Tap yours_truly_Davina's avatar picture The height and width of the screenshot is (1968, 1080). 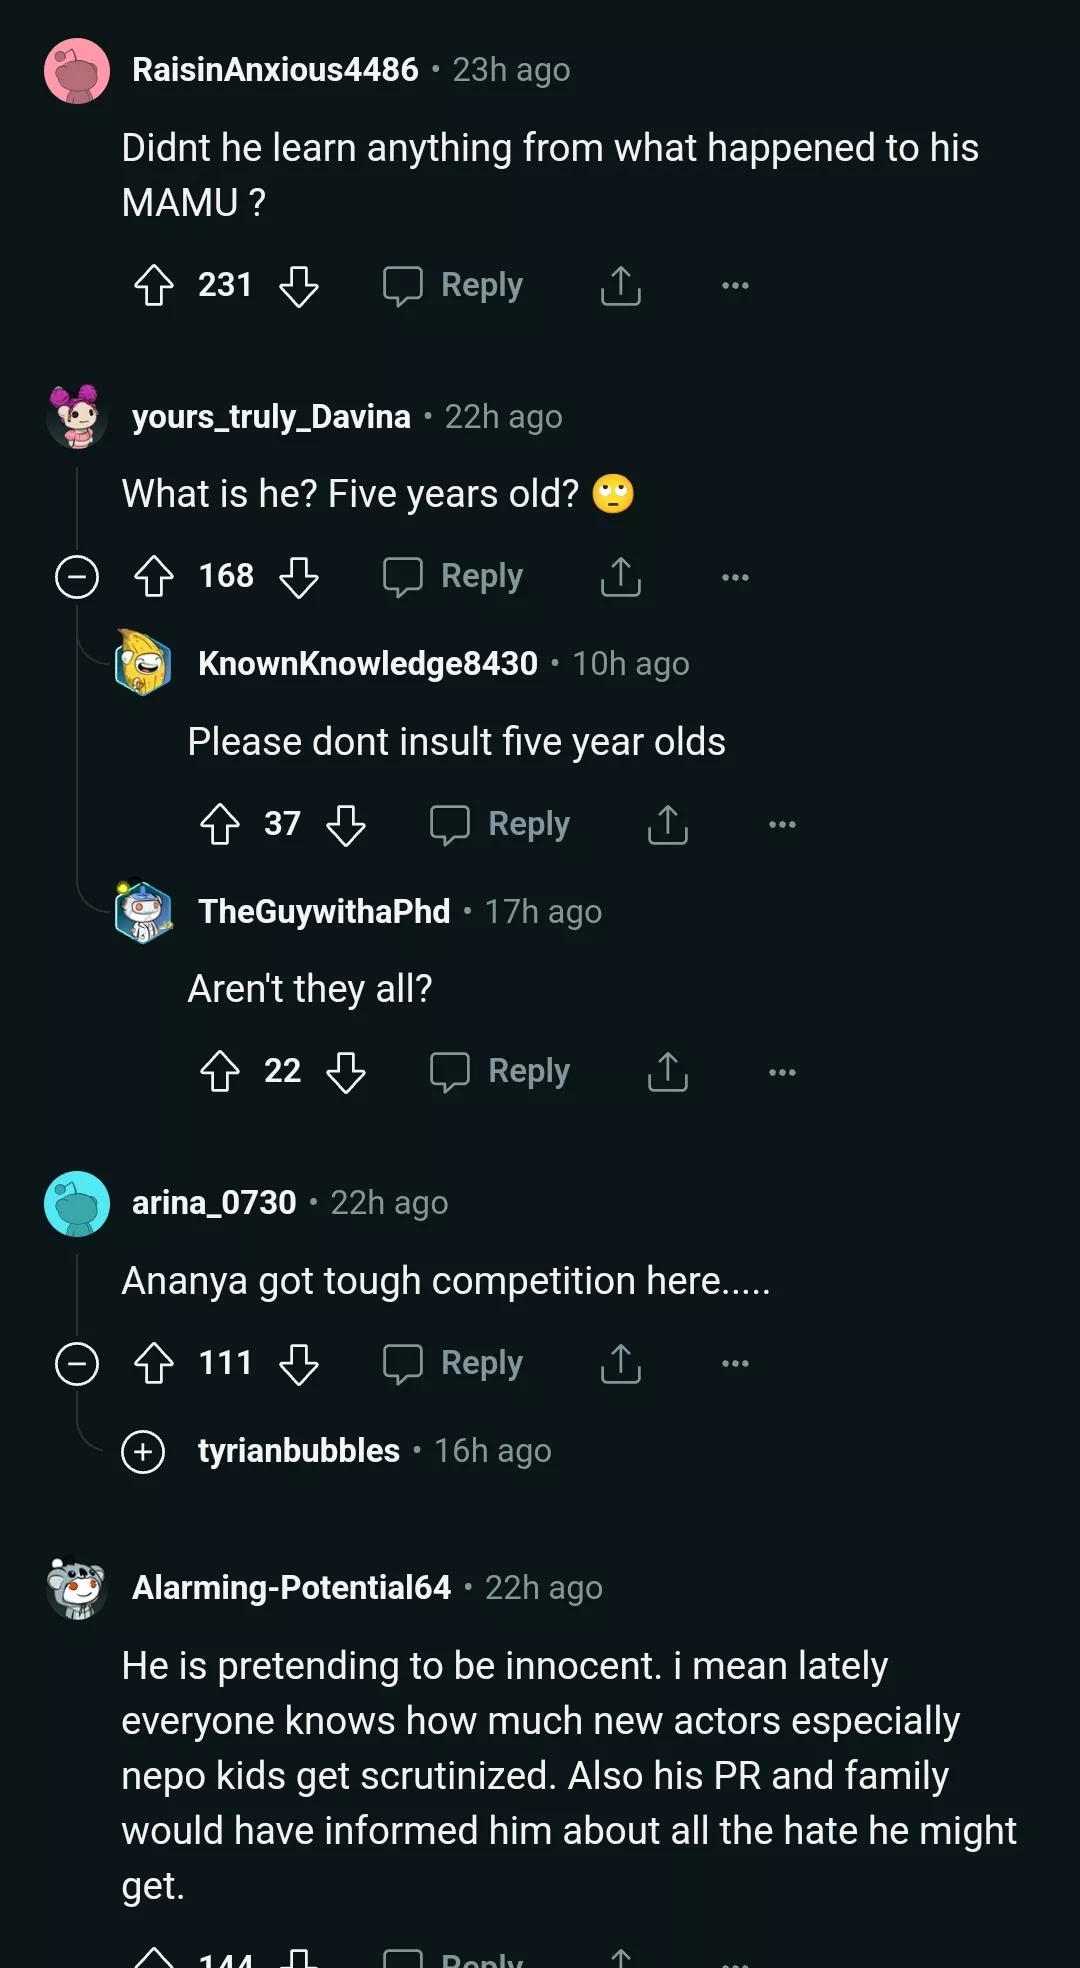tap(77, 417)
